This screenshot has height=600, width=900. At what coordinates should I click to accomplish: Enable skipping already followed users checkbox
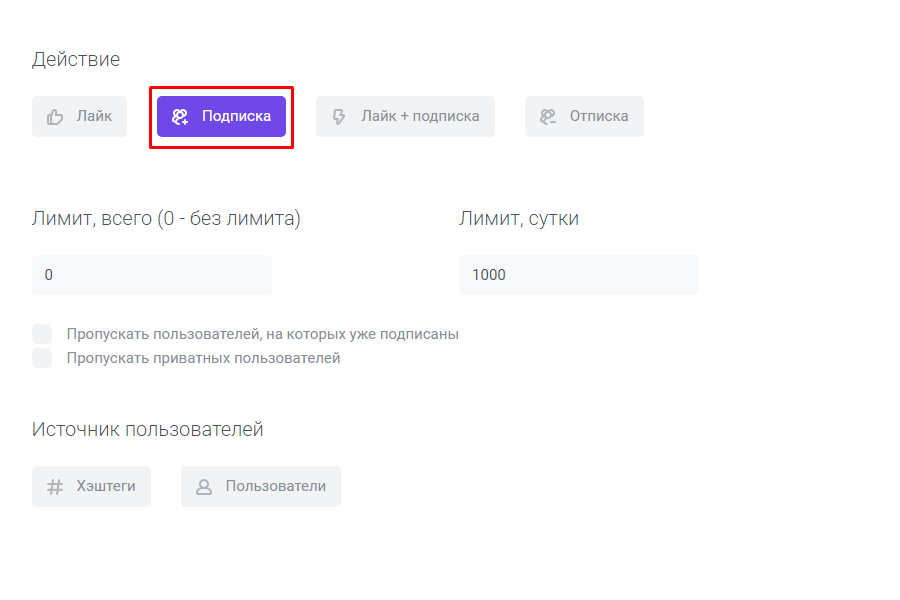tap(42, 334)
